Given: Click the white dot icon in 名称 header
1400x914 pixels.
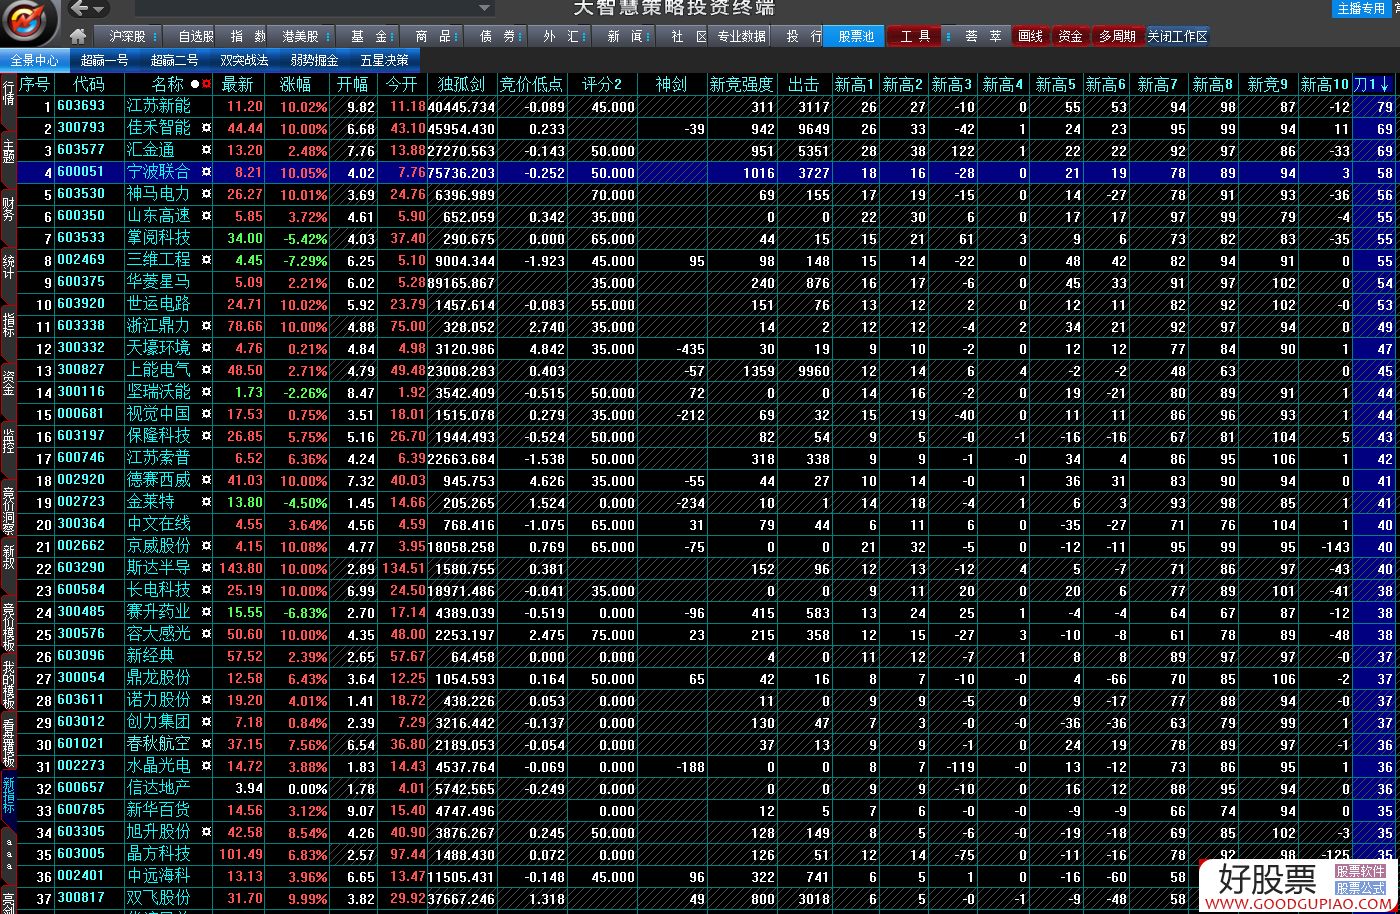Looking at the screenshot, I should [195, 84].
